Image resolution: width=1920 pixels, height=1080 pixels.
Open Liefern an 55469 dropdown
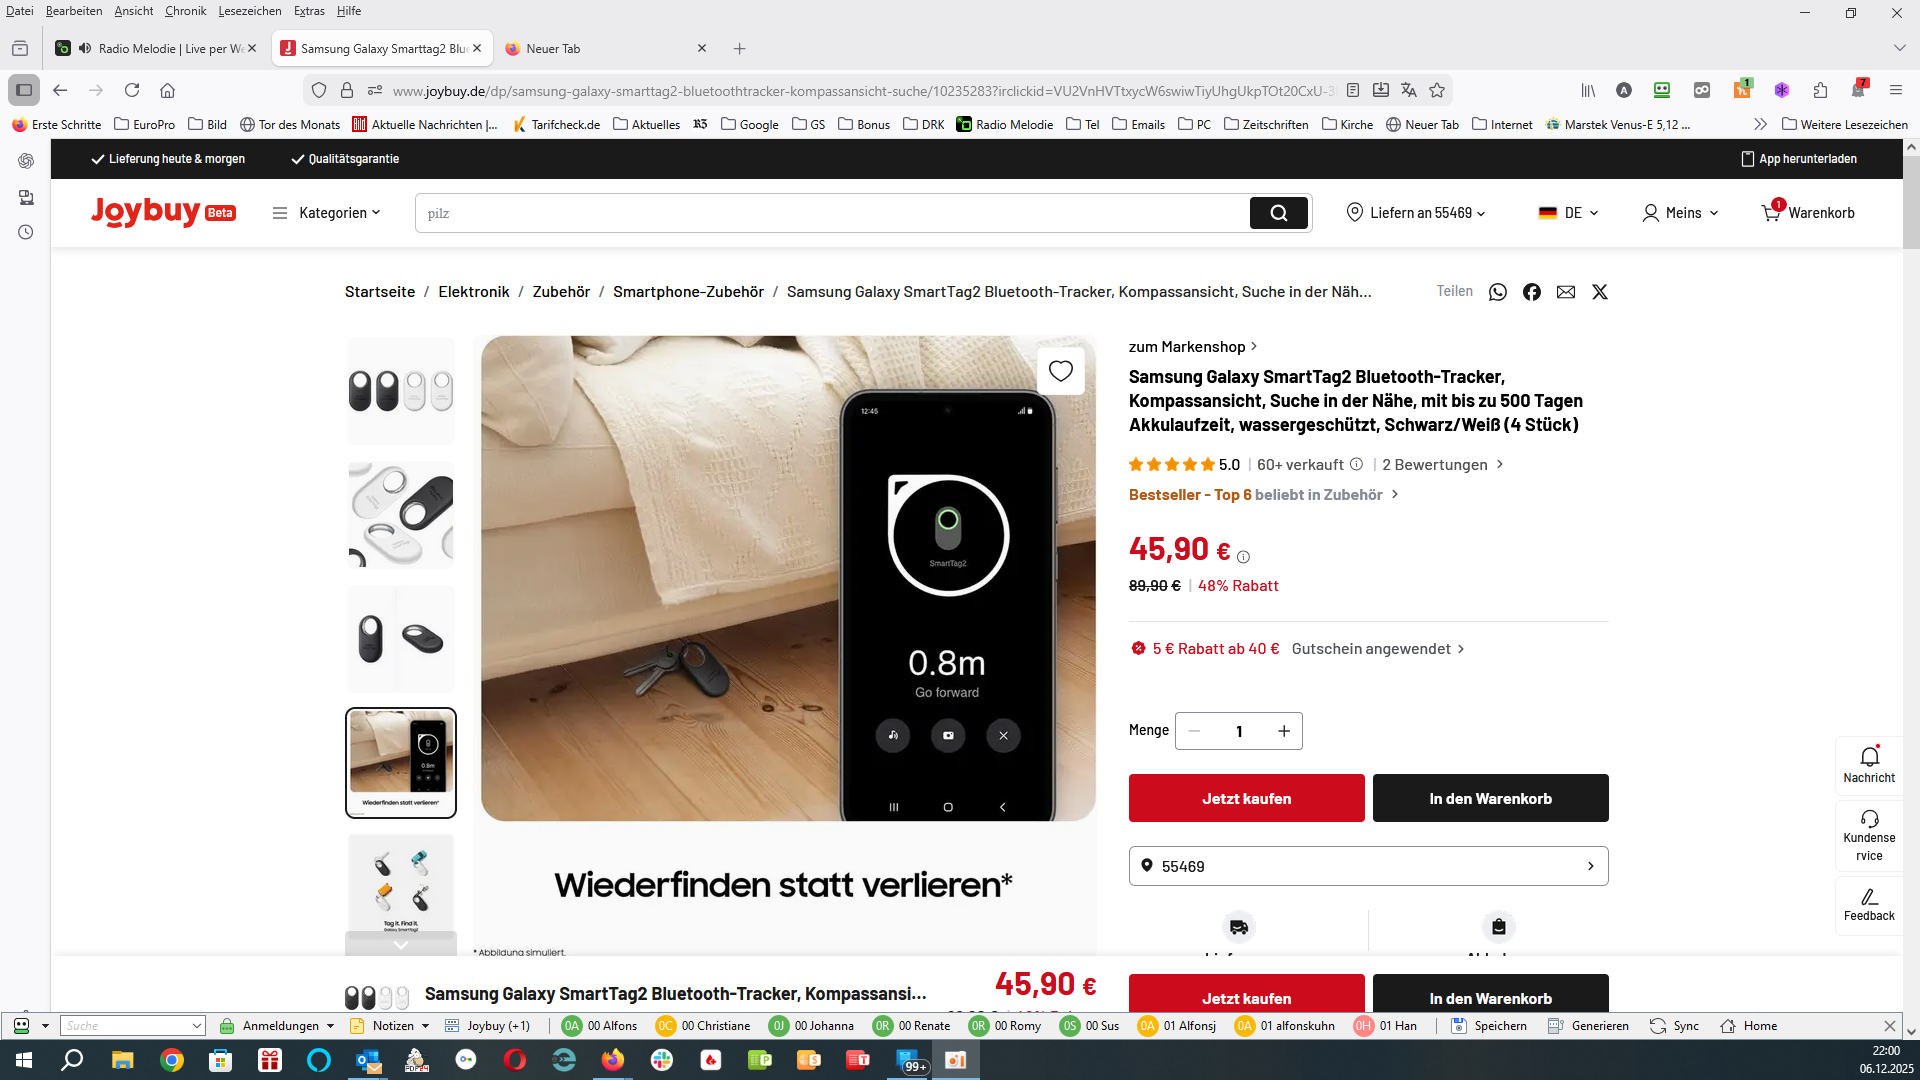(x=1416, y=213)
